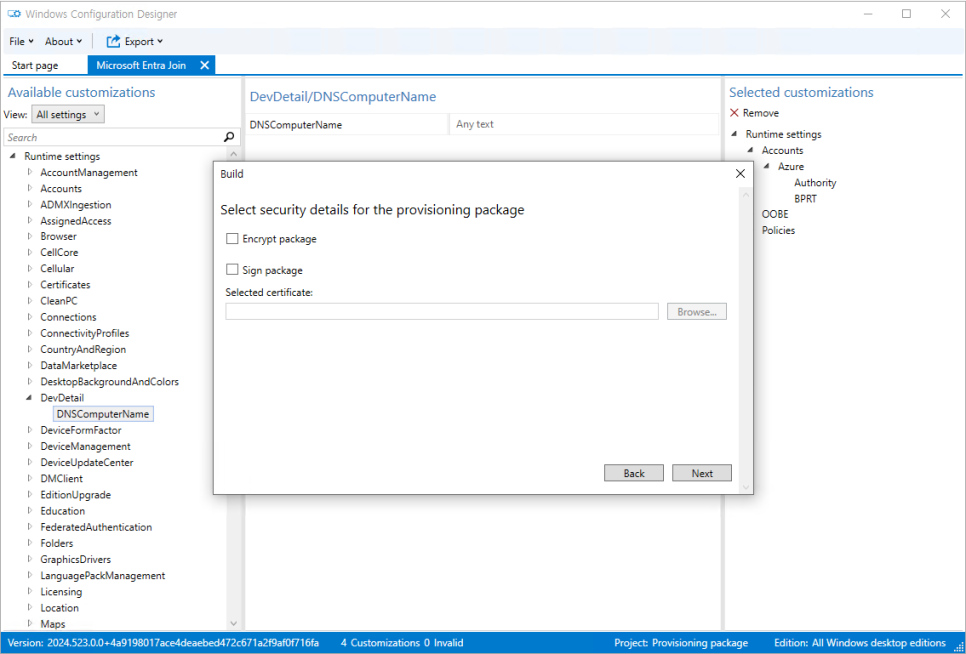966x654 pixels.
Task: Select Authority in Selected customizations
Action: (815, 183)
